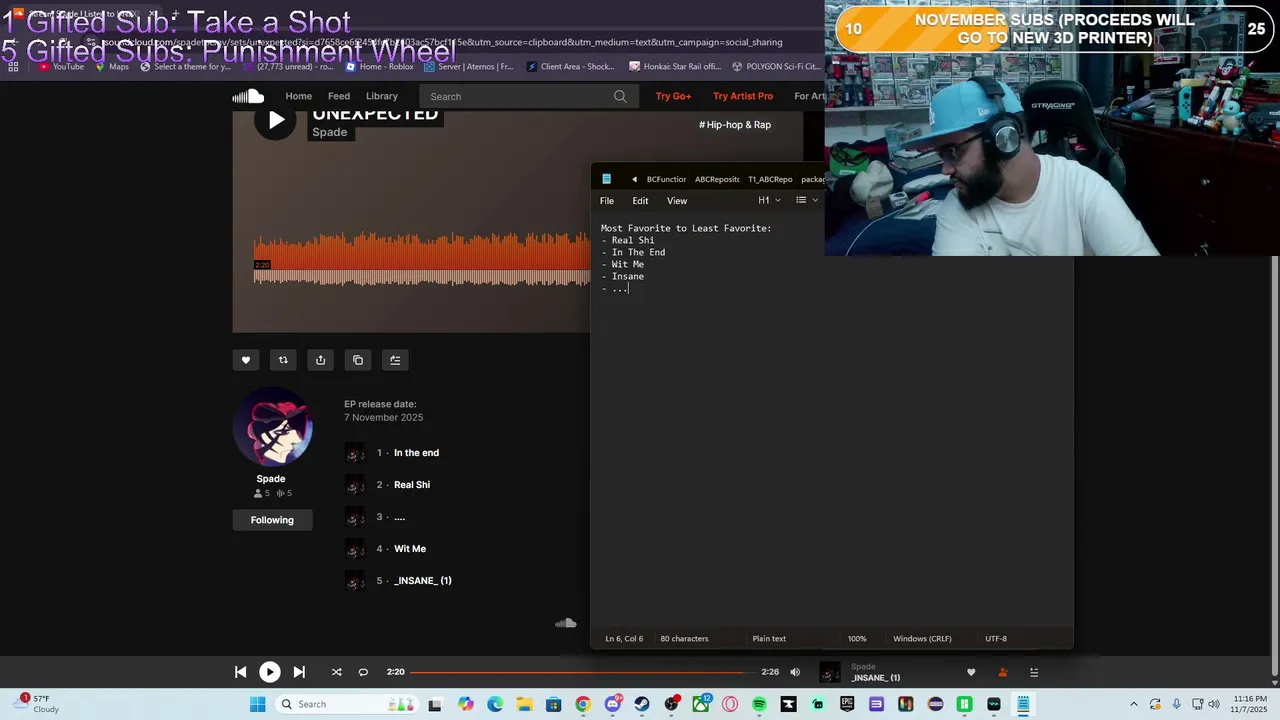
Task: Open the Windows Start menu
Action: (257, 704)
